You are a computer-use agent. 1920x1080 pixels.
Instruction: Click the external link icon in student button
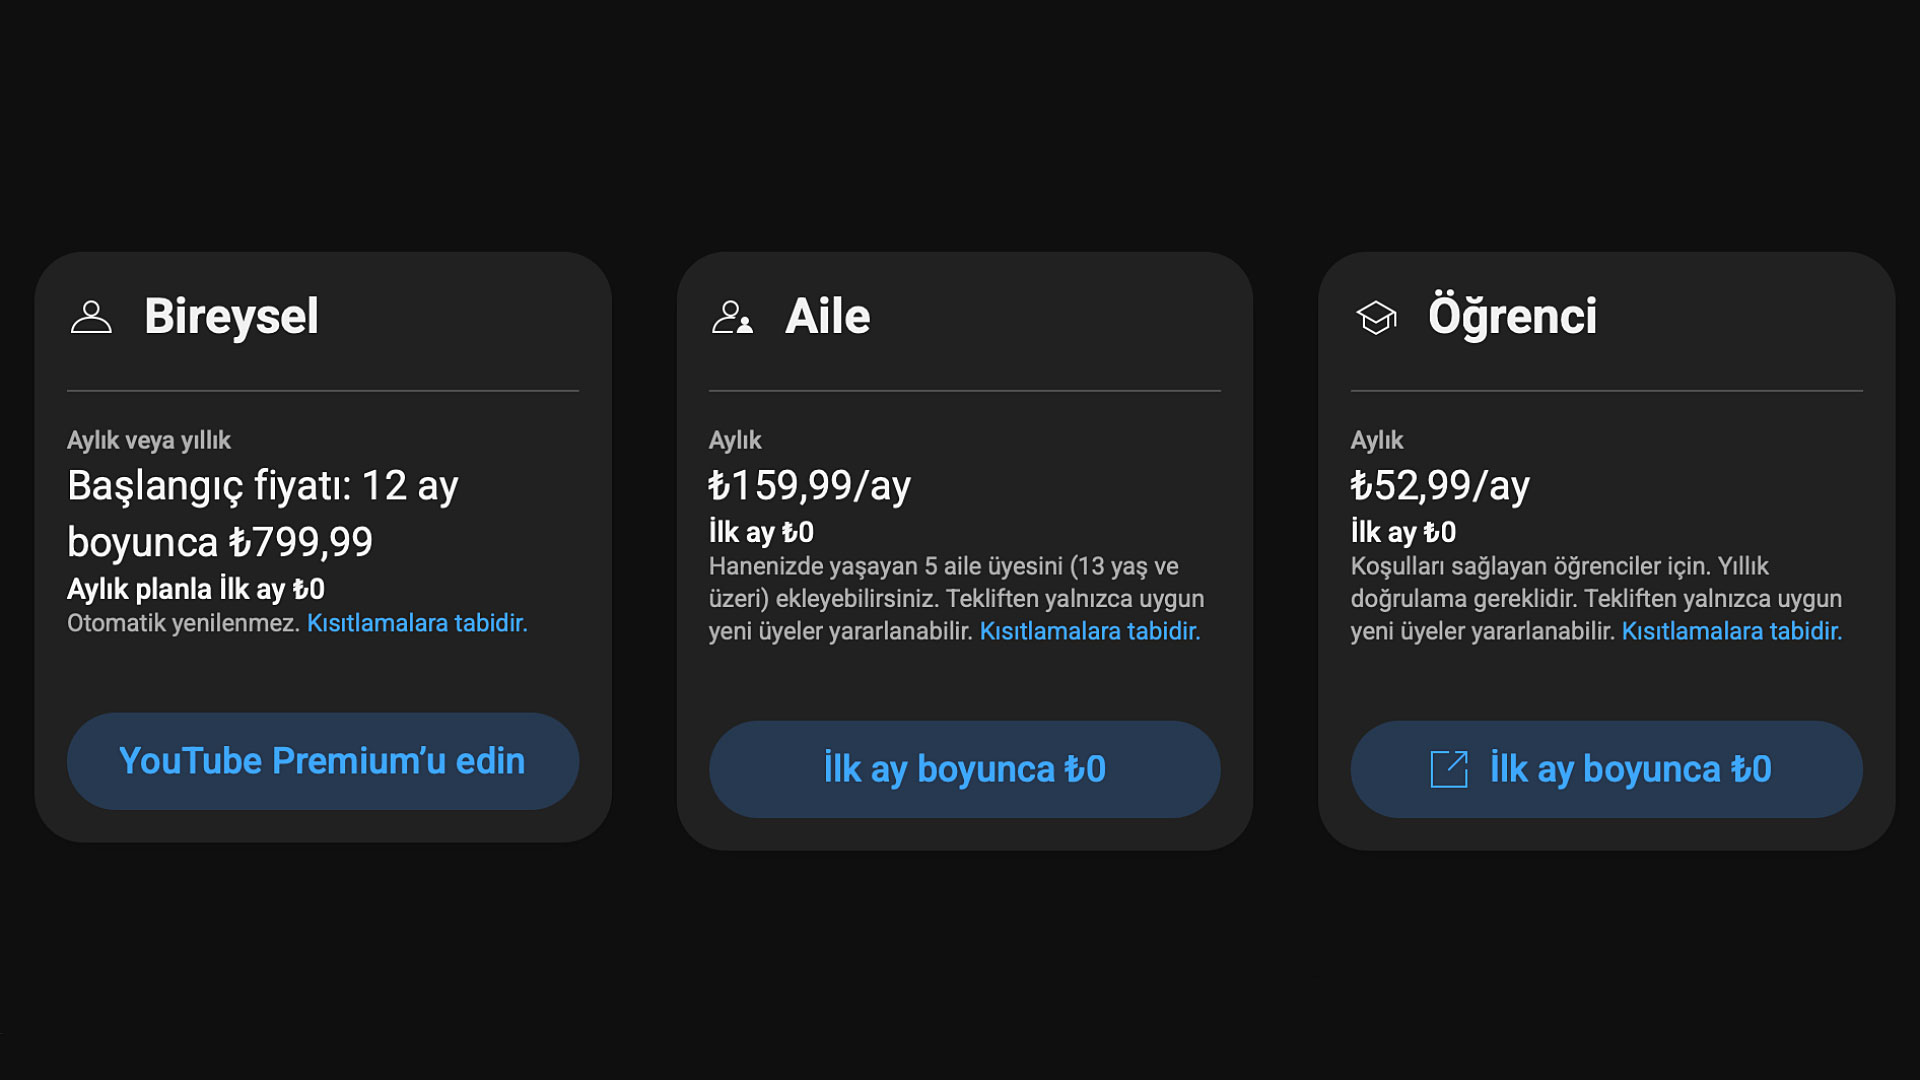pyautogui.click(x=1449, y=769)
